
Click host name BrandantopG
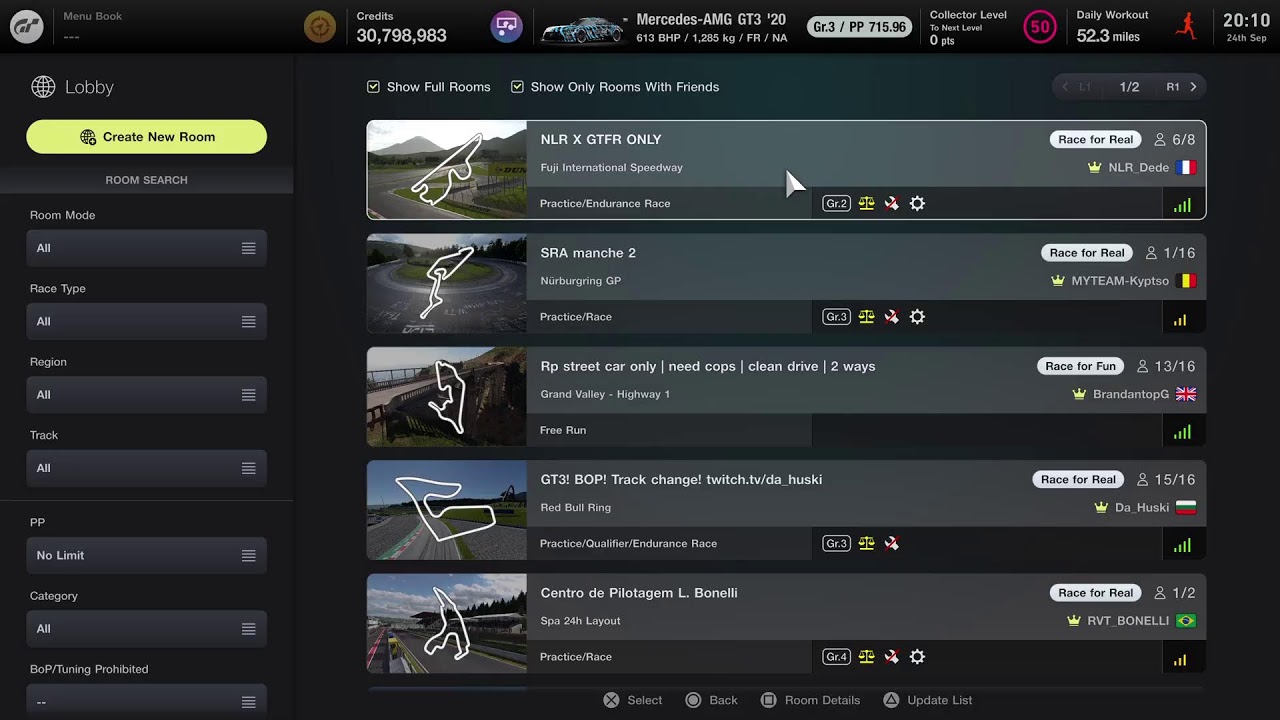[x=1131, y=394]
